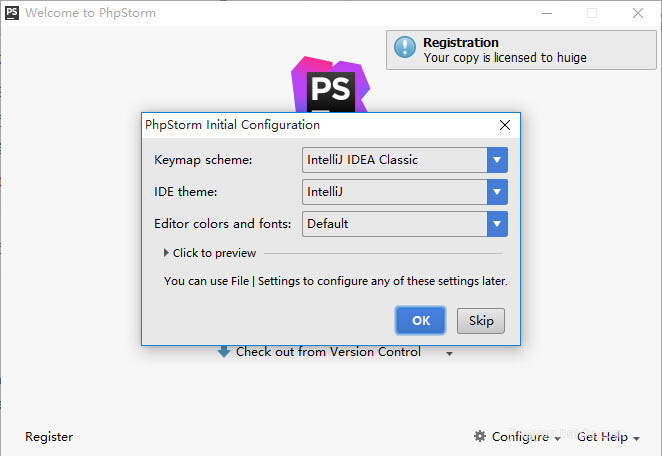Click the Check out from Version Control arrow icon
The width and height of the screenshot is (662, 456).
pyautogui.click(x=224, y=352)
